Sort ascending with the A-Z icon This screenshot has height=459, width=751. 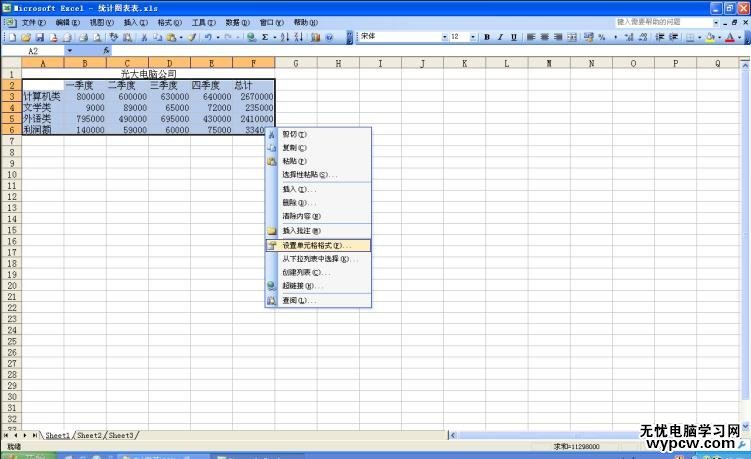pos(284,37)
